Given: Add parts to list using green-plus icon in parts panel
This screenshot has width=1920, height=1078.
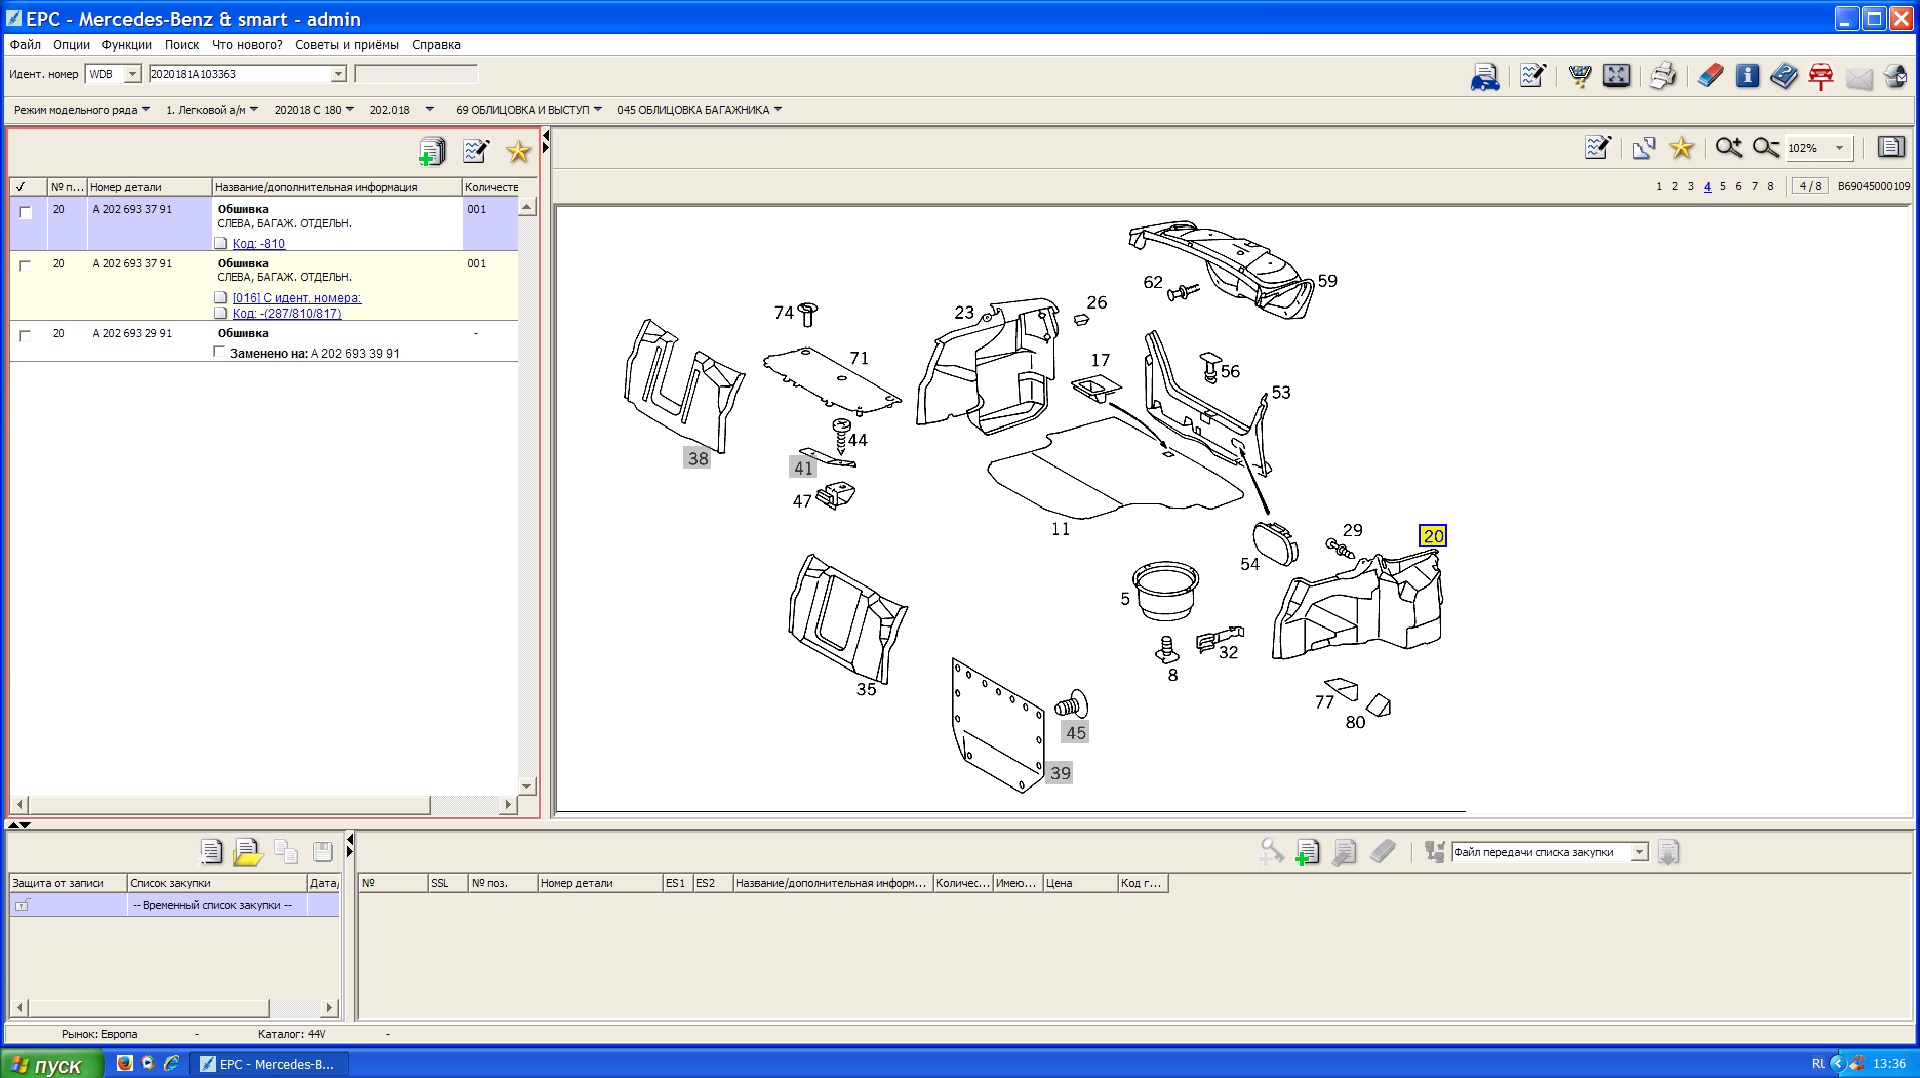Looking at the screenshot, I should pos(432,151).
